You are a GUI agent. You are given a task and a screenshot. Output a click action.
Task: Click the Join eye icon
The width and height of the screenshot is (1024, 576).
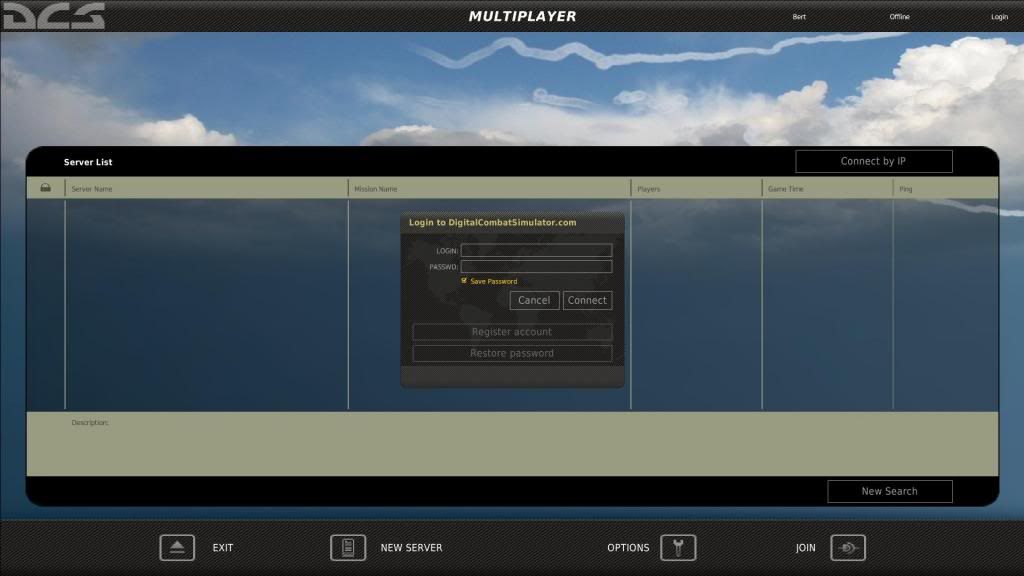click(x=848, y=548)
